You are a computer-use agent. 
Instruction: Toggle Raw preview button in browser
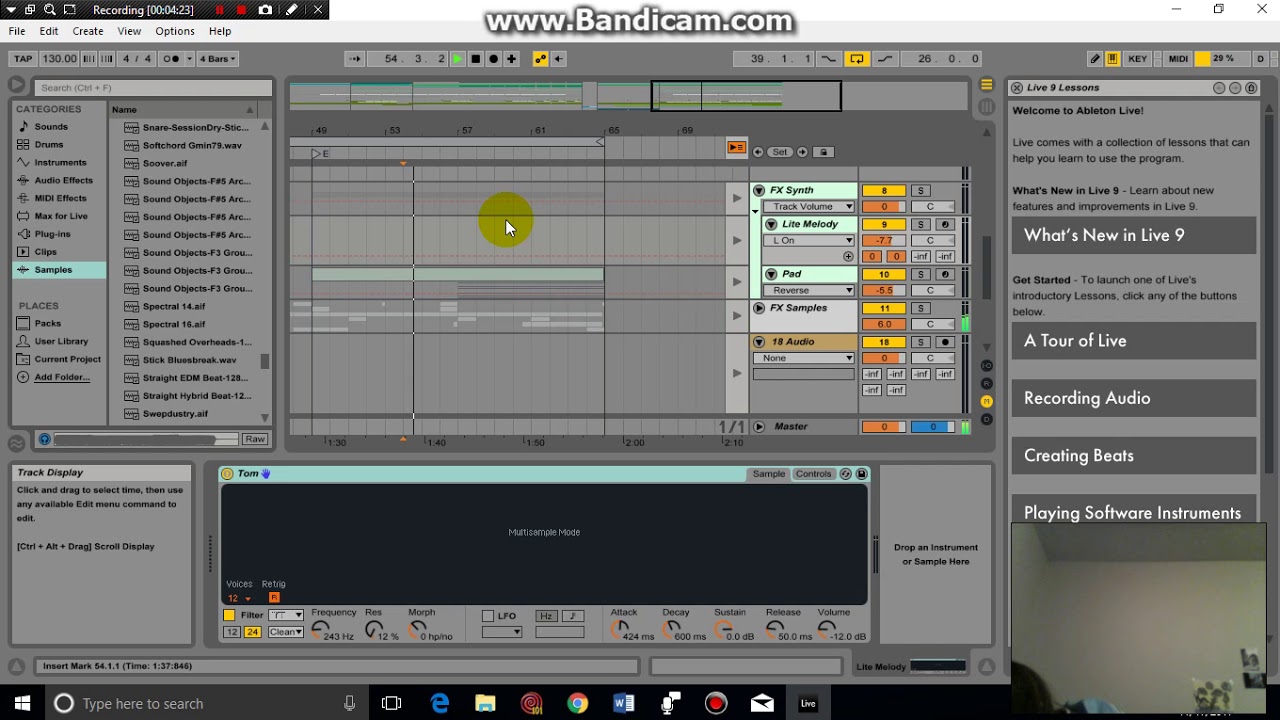pyautogui.click(x=255, y=439)
